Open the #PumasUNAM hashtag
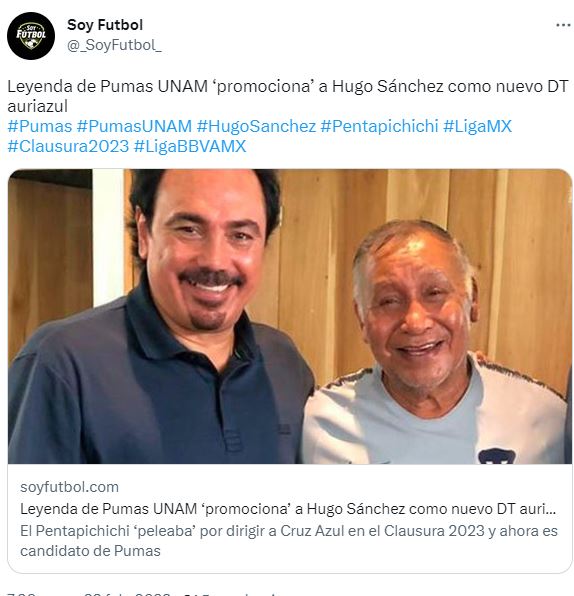This screenshot has width=574, height=596. (x=134, y=126)
